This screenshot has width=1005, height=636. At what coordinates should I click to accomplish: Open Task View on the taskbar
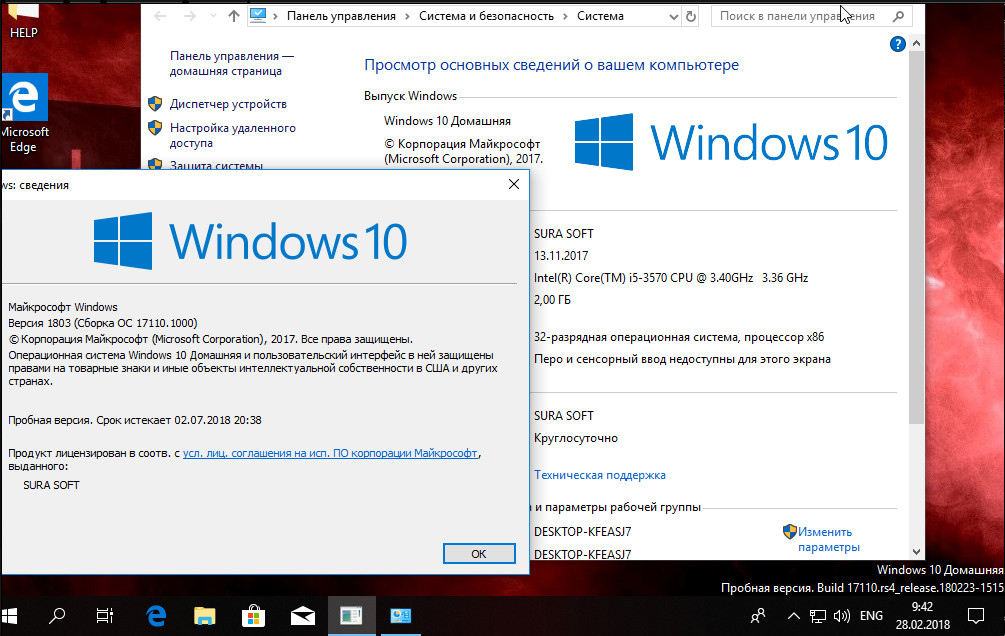(x=104, y=616)
